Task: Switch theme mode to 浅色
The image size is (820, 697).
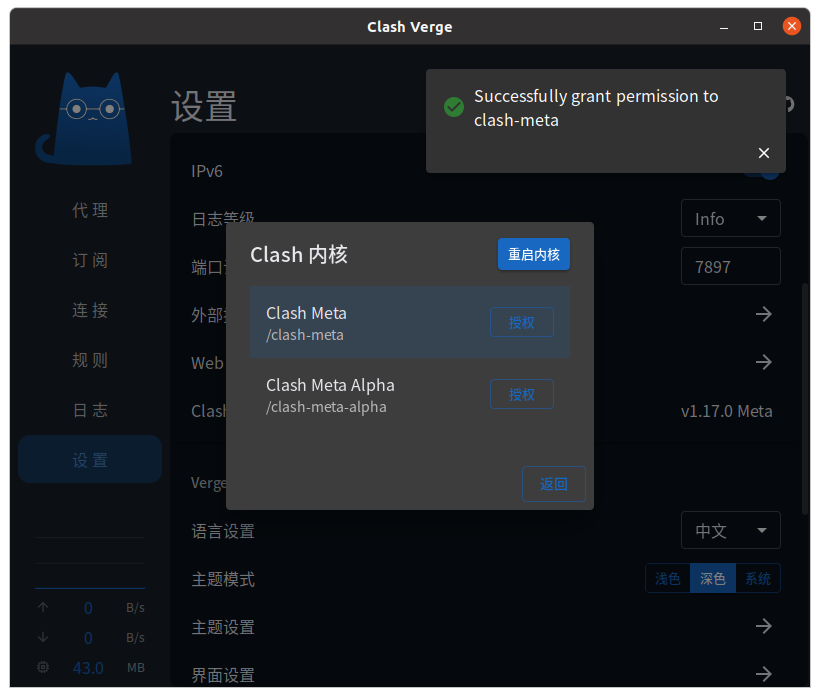Action: (x=668, y=578)
